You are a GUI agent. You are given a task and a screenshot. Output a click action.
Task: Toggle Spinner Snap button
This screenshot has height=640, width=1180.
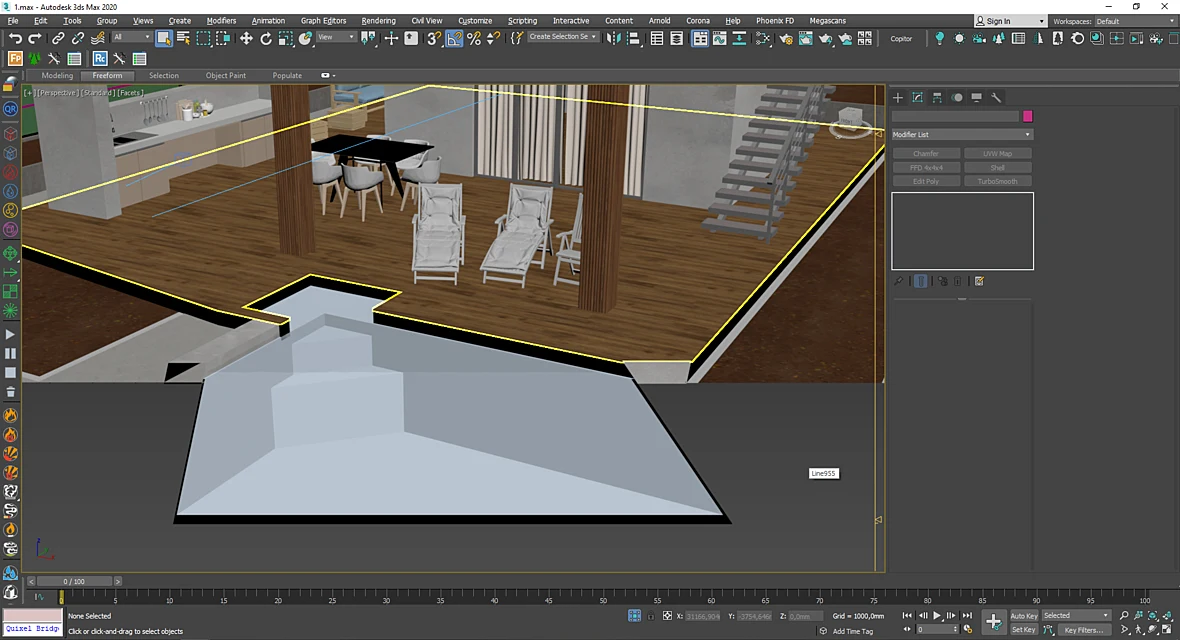[x=493, y=38]
